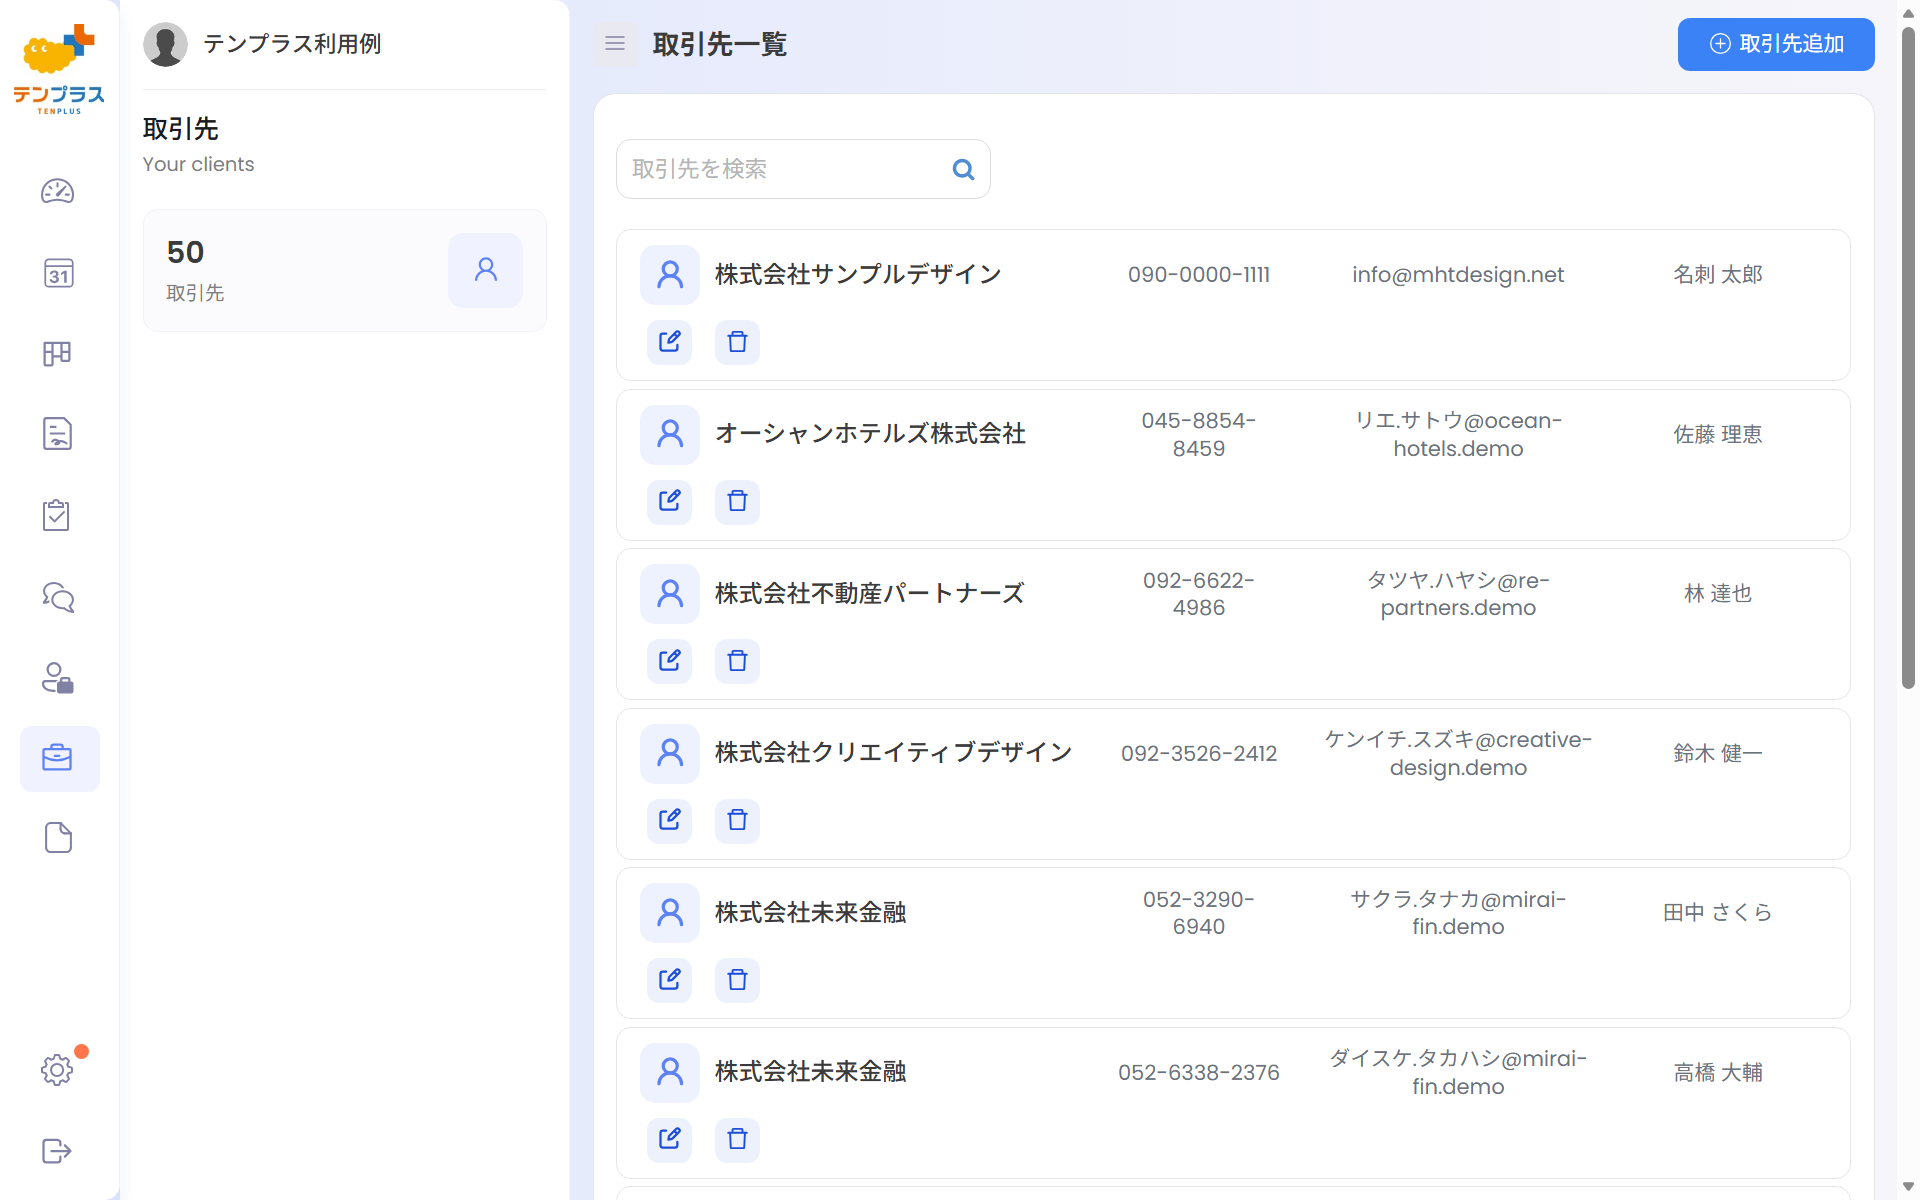This screenshot has width=1920, height=1200.
Task: Edit 株式会社クリエイティブデザイン client
Action: (x=670, y=821)
